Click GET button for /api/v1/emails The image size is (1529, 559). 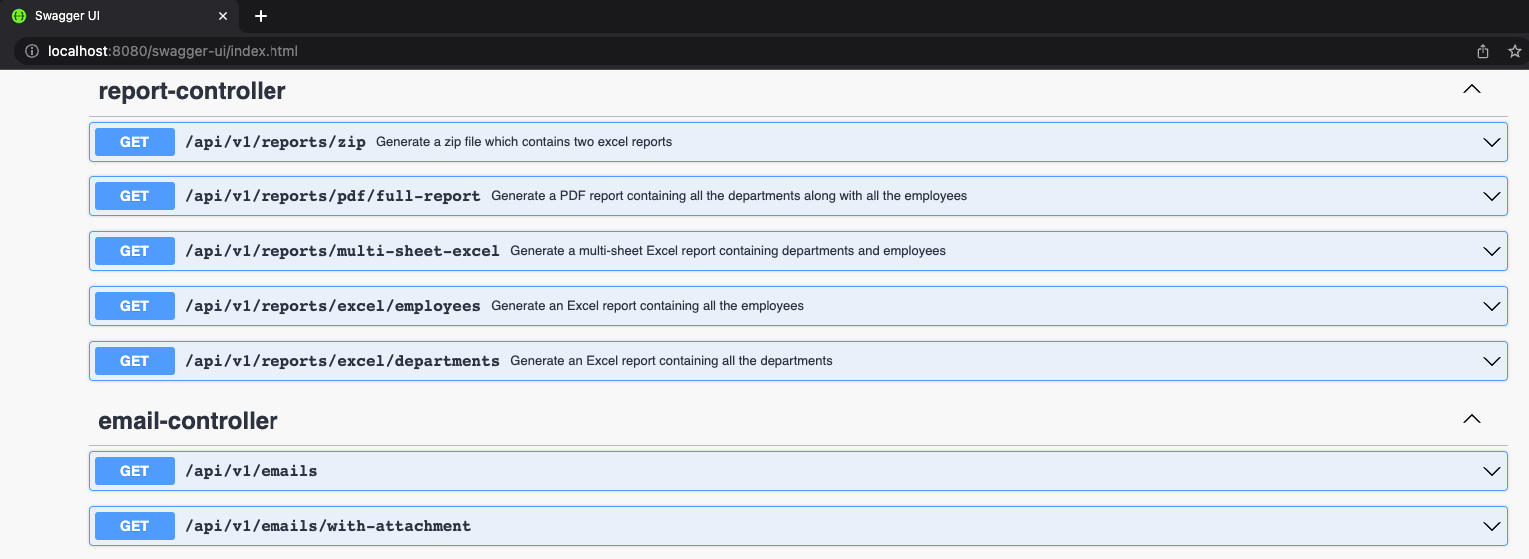point(135,471)
